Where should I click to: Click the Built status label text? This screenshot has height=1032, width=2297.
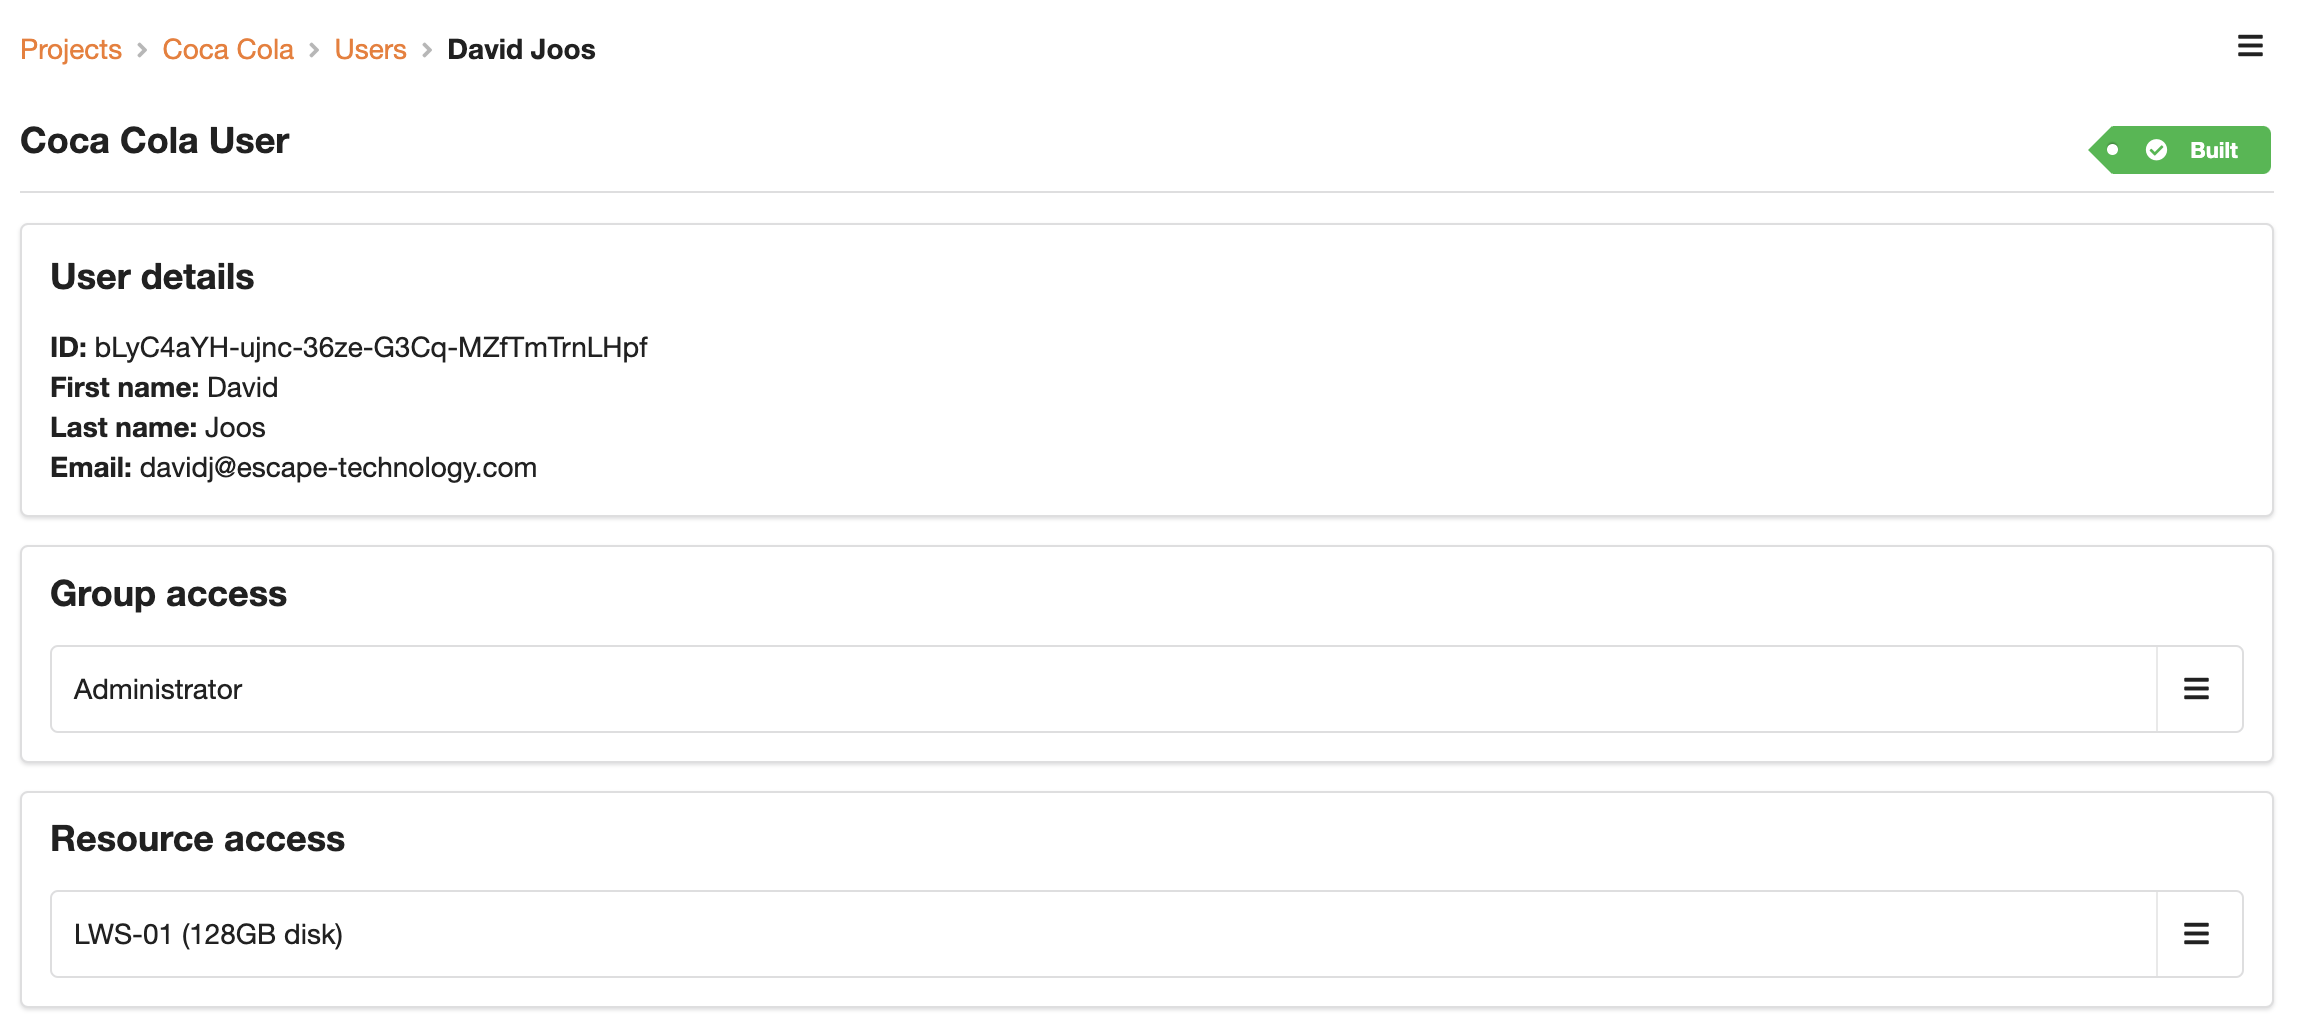point(2213,150)
